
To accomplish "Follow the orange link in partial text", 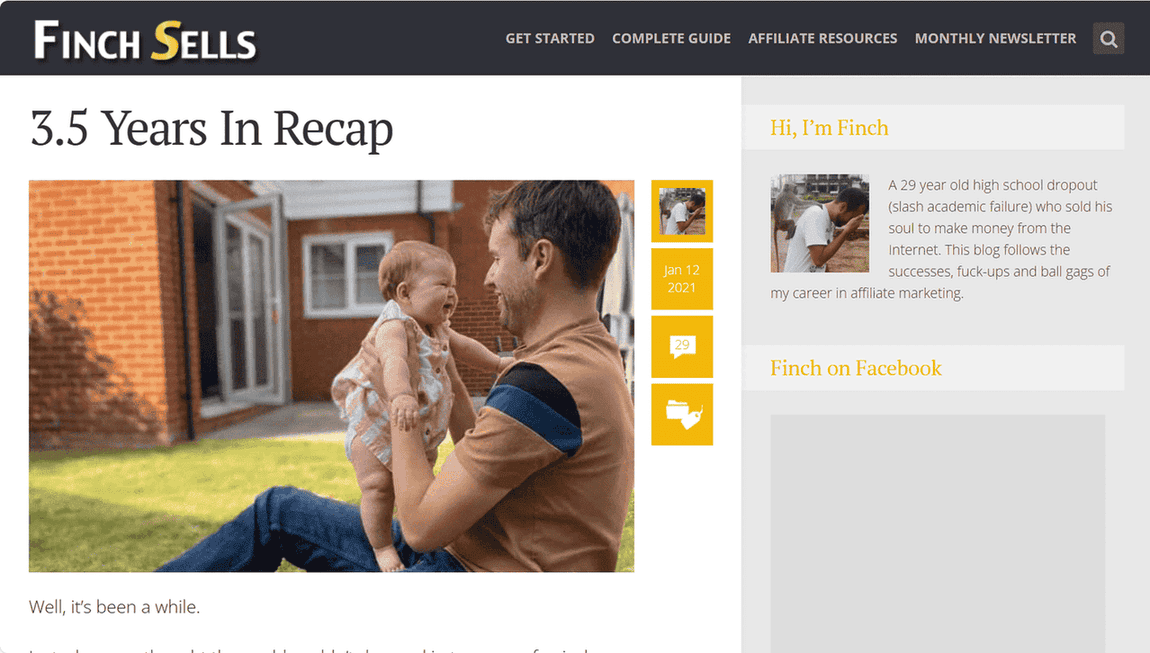I will pyautogui.click(x=506, y=649).
